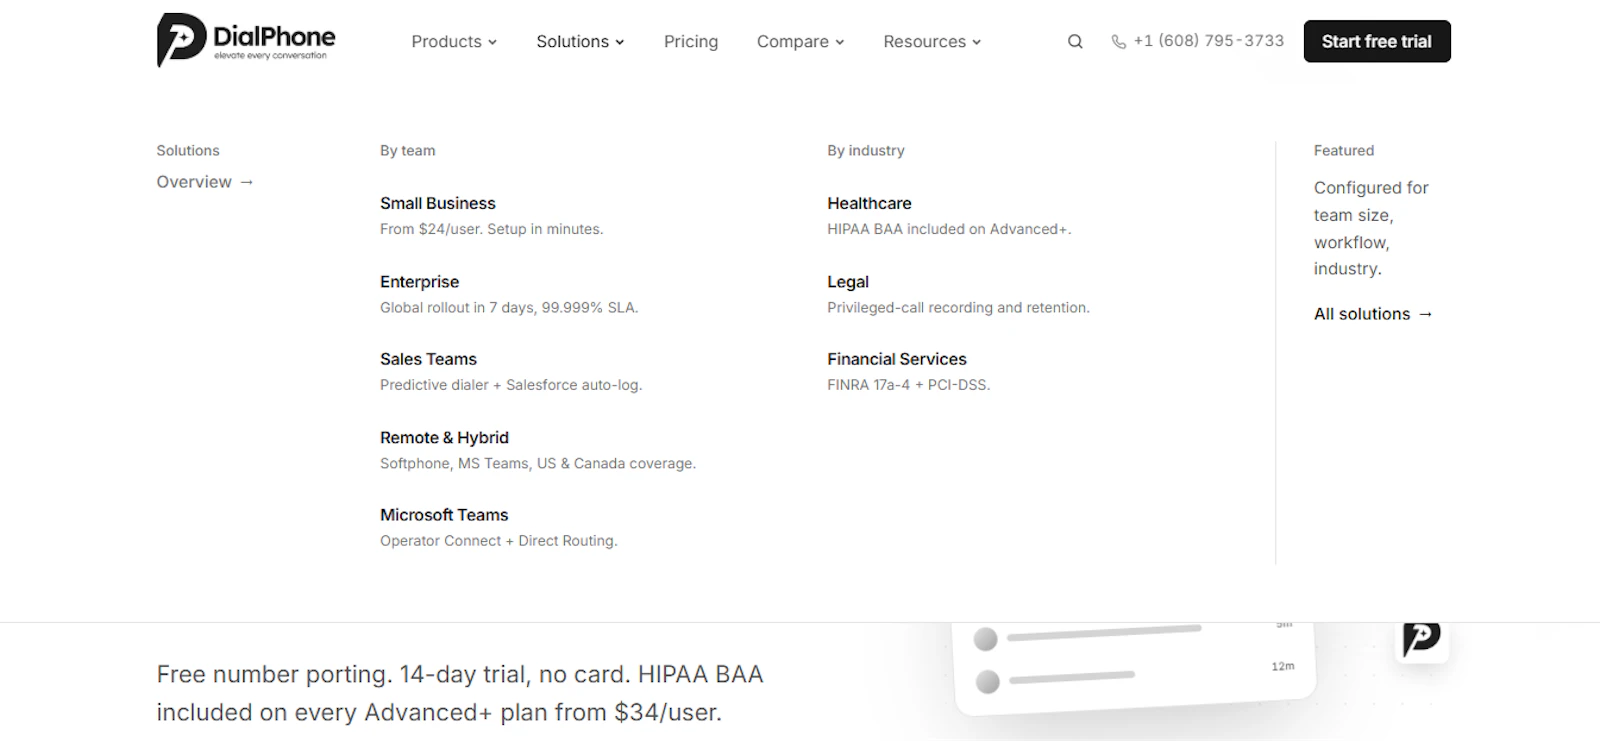
Task: Click the DialPhone logo
Action: 246,40
